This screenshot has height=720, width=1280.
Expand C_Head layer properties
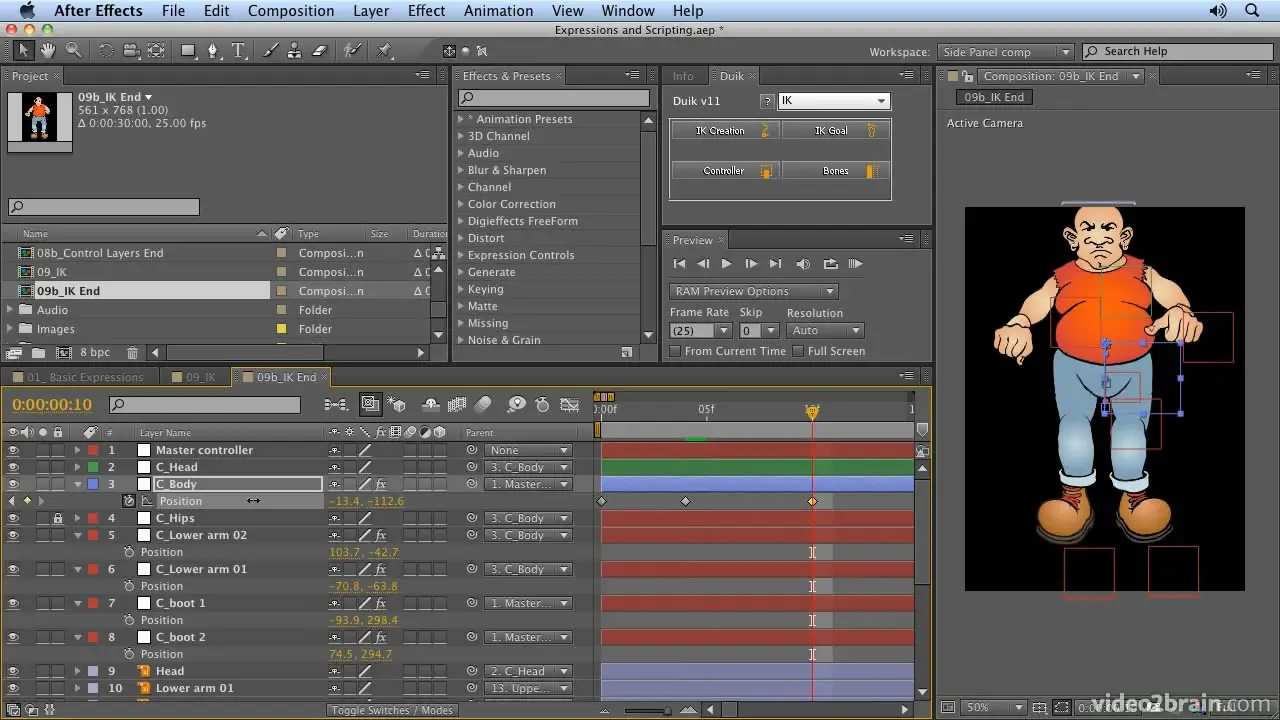pyautogui.click(x=77, y=468)
